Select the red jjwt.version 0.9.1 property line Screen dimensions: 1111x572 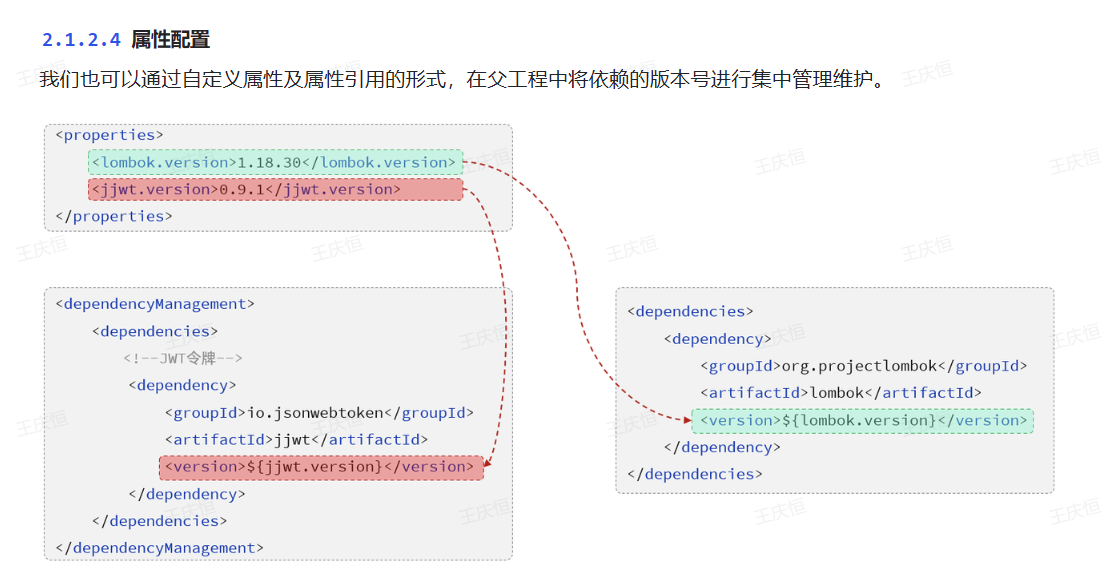click(x=275, y=189)
